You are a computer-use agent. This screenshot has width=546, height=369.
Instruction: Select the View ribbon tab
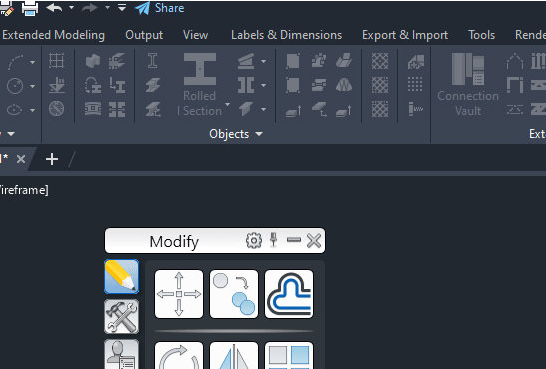[x=195, y=35]
